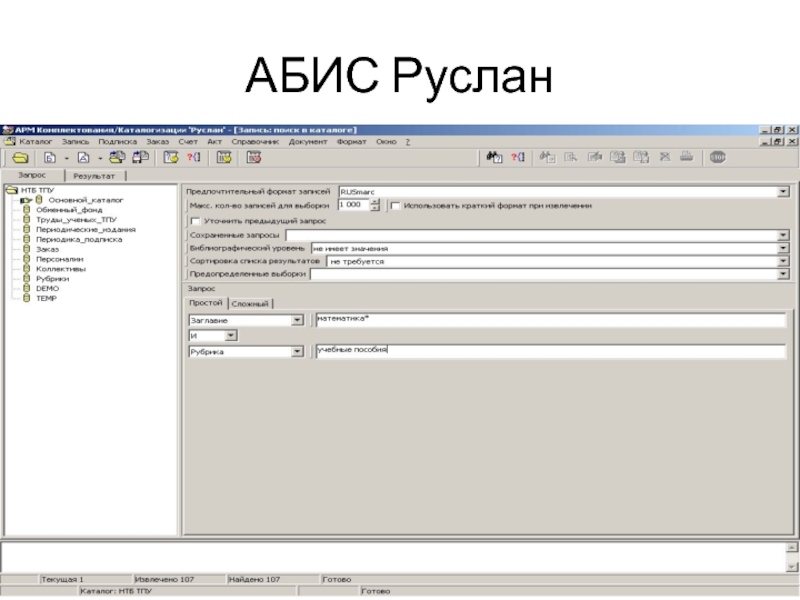Click the question-mark form icon after the floppy icon
The image size is (800, 600).
pyautogui.click(x=170, y=157)
